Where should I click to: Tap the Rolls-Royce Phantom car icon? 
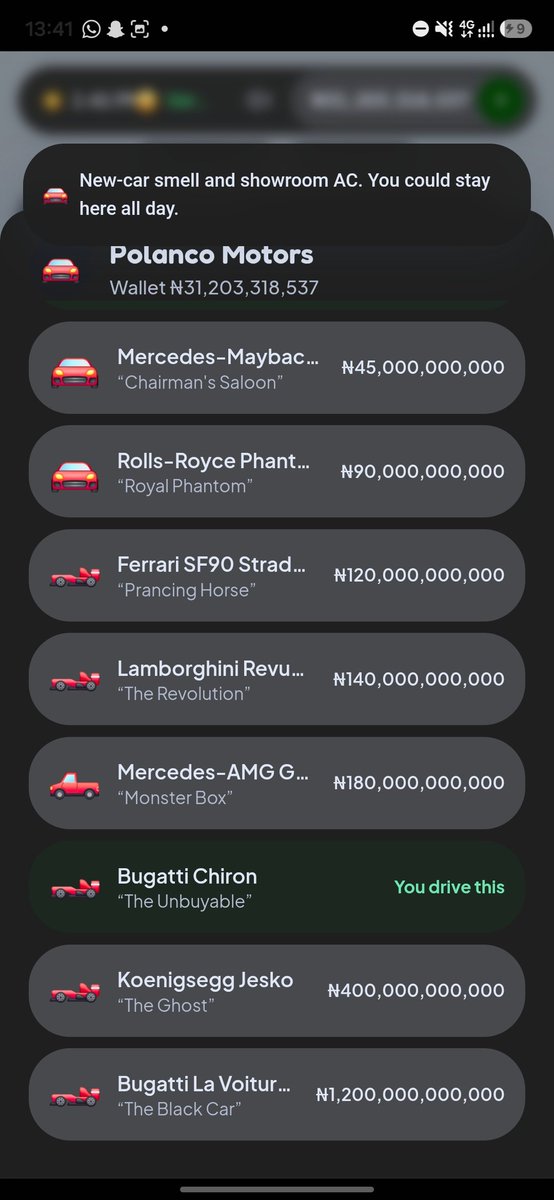pyautogui.click(x=74, y=472)
